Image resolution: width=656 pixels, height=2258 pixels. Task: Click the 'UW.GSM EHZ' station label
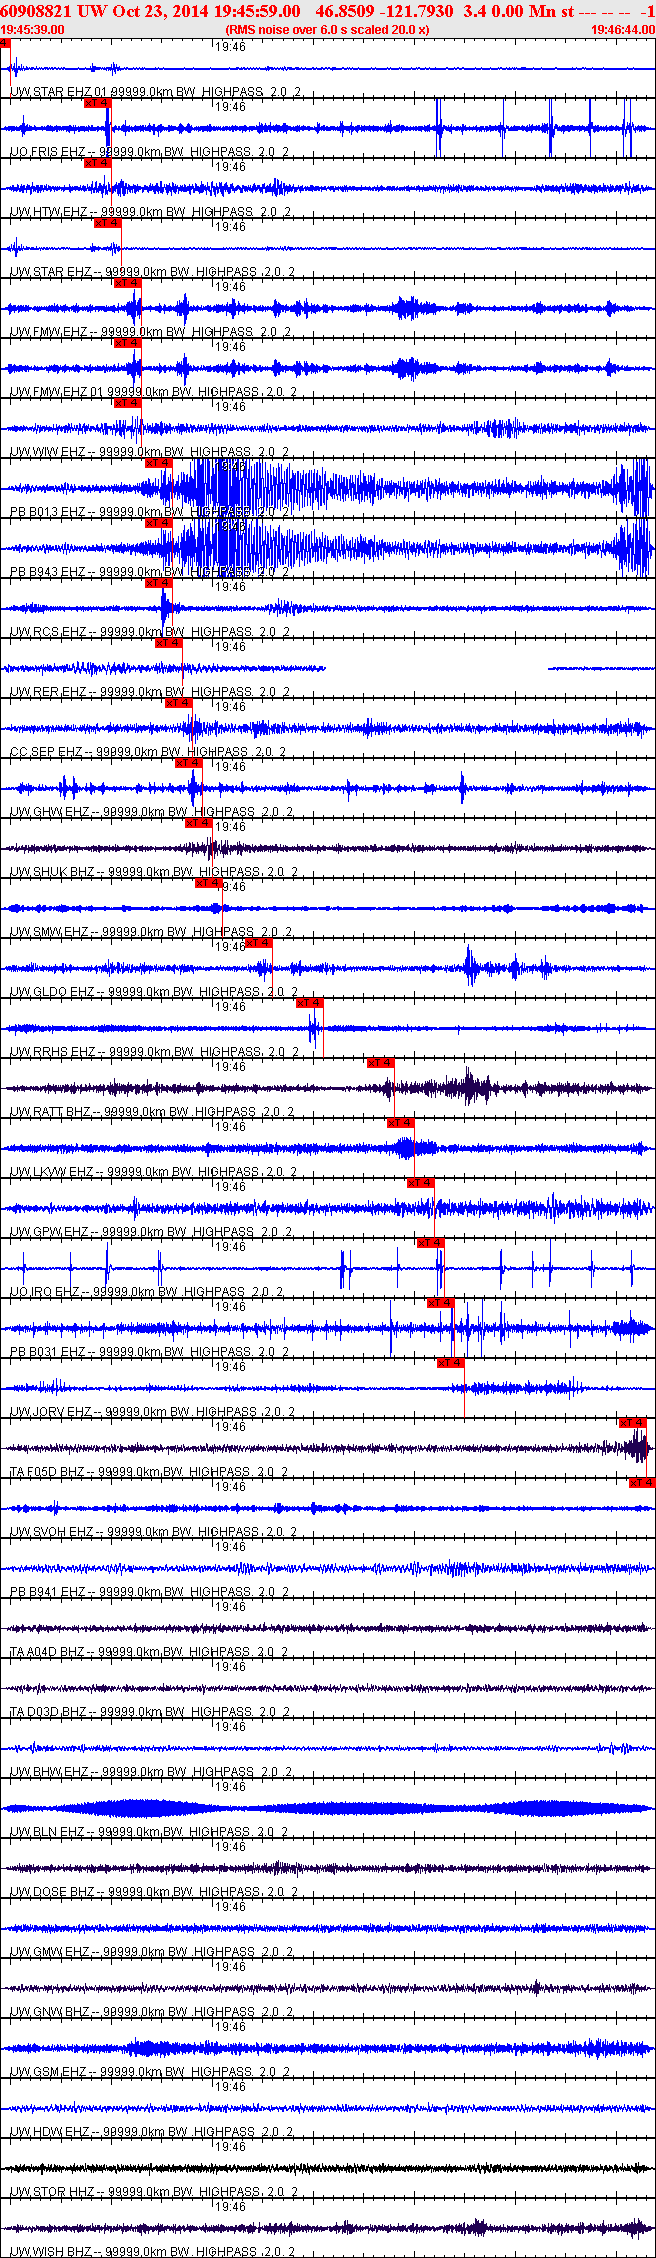click(48, 2072)
